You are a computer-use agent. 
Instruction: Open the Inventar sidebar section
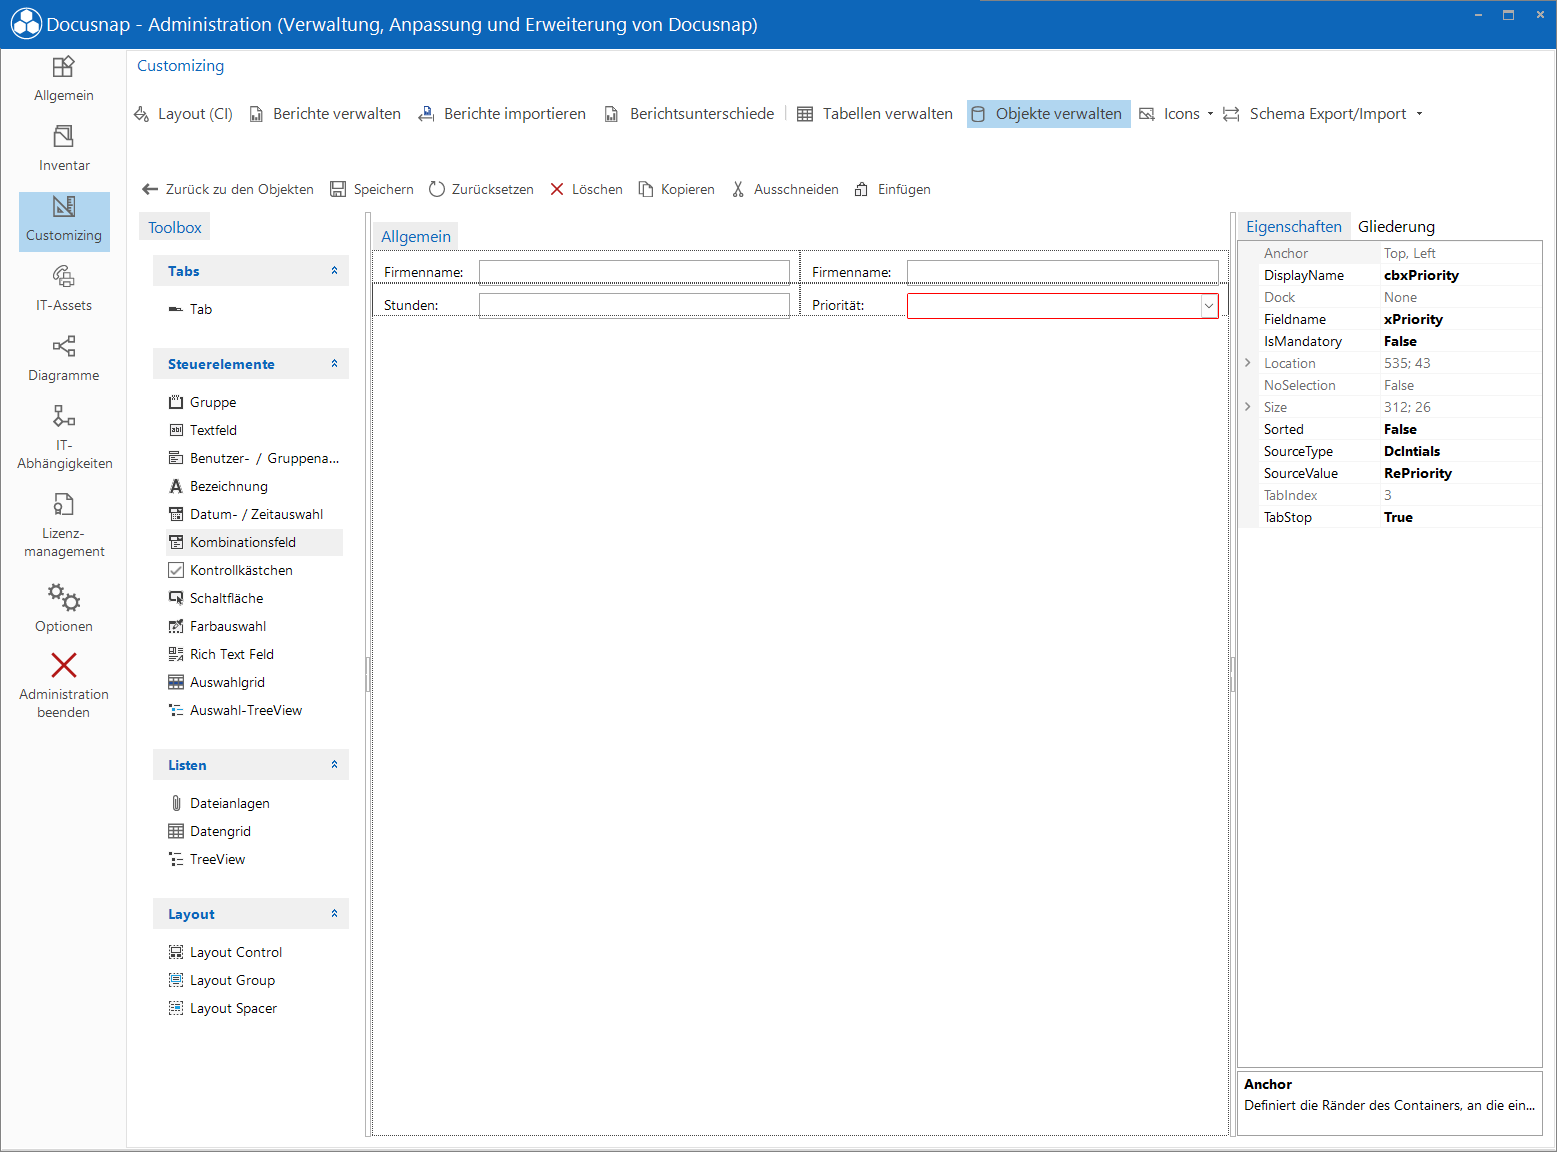(64, 149)
